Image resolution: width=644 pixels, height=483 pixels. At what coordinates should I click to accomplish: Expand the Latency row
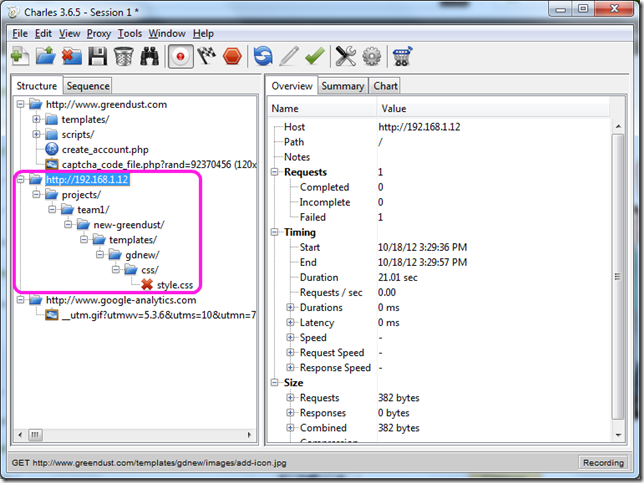click(290, 322)
